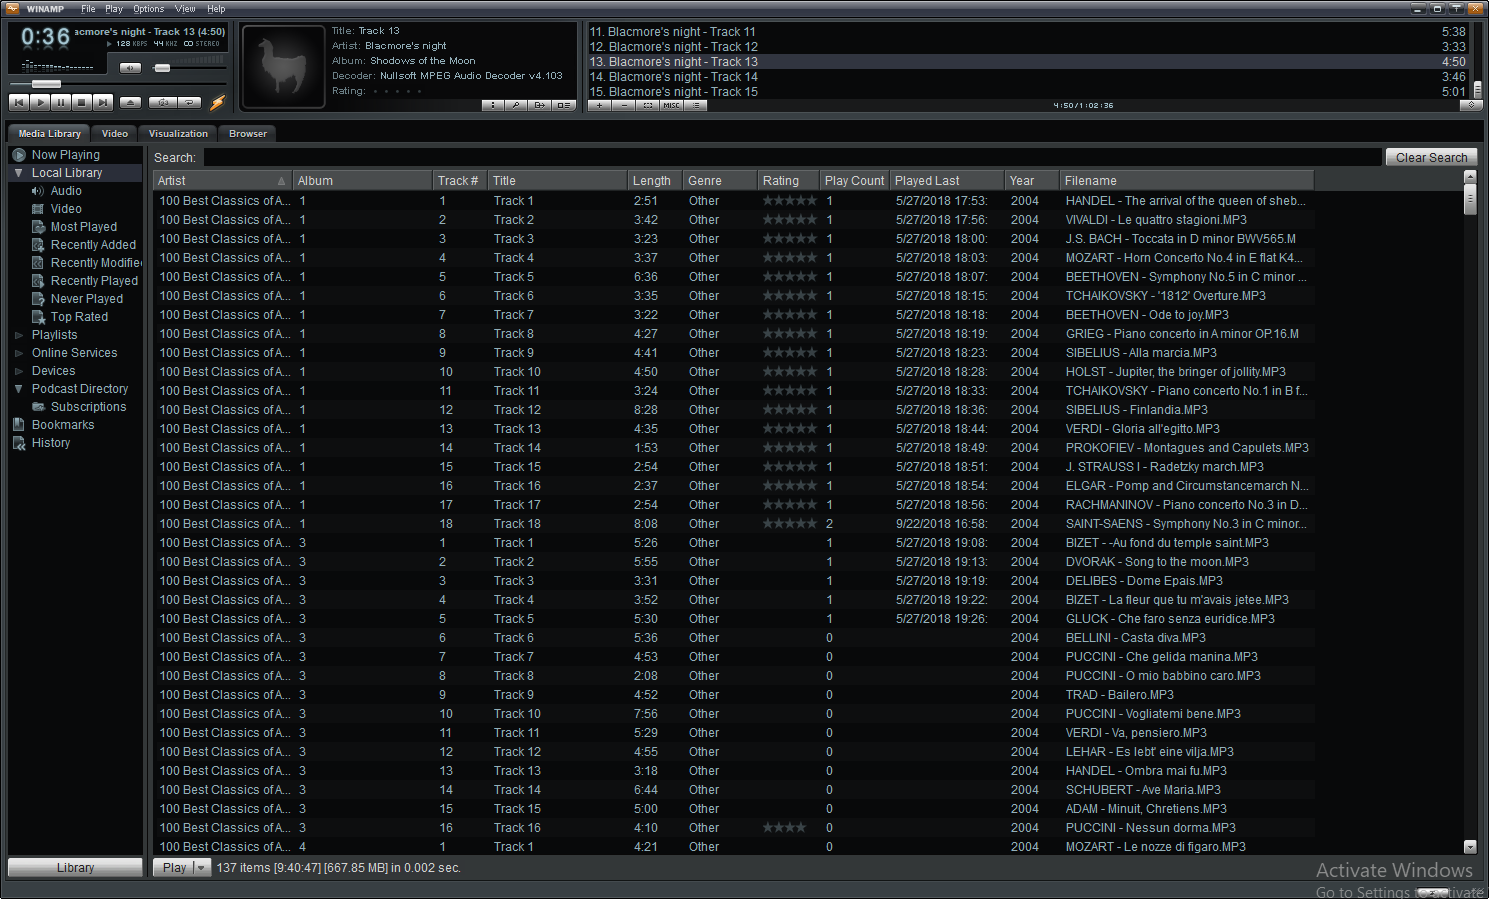Click the seek bar position handle
This screenshot has height=899, width=1489.
tap(46, 84)
